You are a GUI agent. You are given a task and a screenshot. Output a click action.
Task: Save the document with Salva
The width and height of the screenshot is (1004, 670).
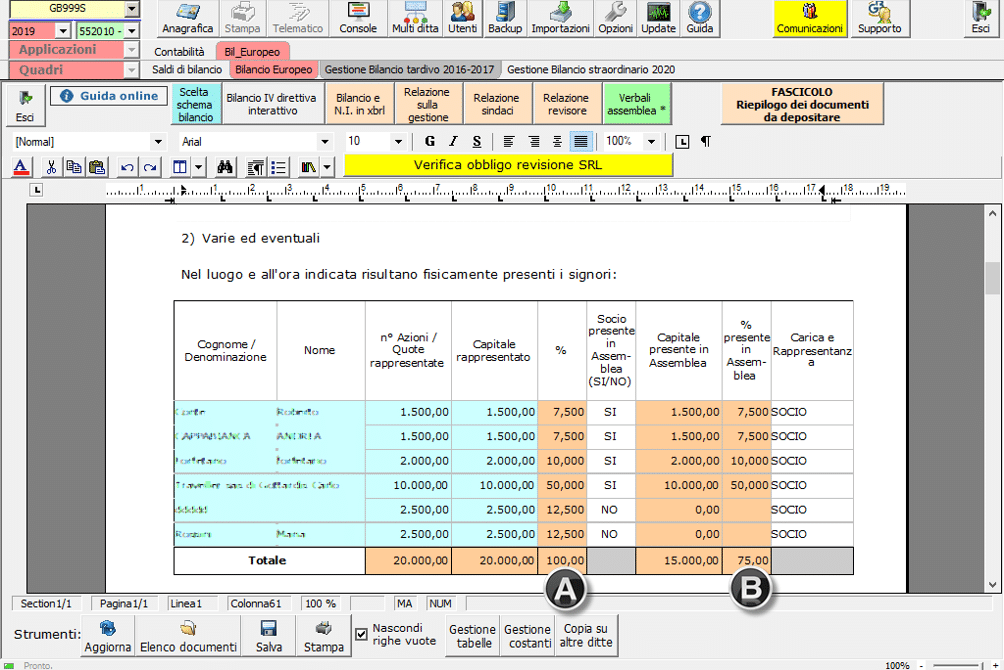point(269,636)
